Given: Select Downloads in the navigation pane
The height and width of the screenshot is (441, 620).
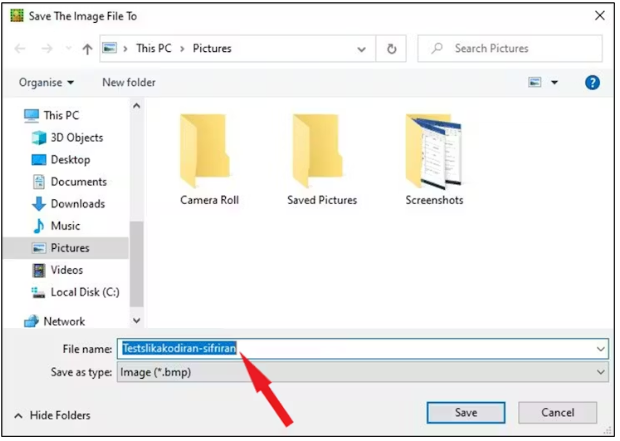Looking at the screenshot, I should click(77, 204).
